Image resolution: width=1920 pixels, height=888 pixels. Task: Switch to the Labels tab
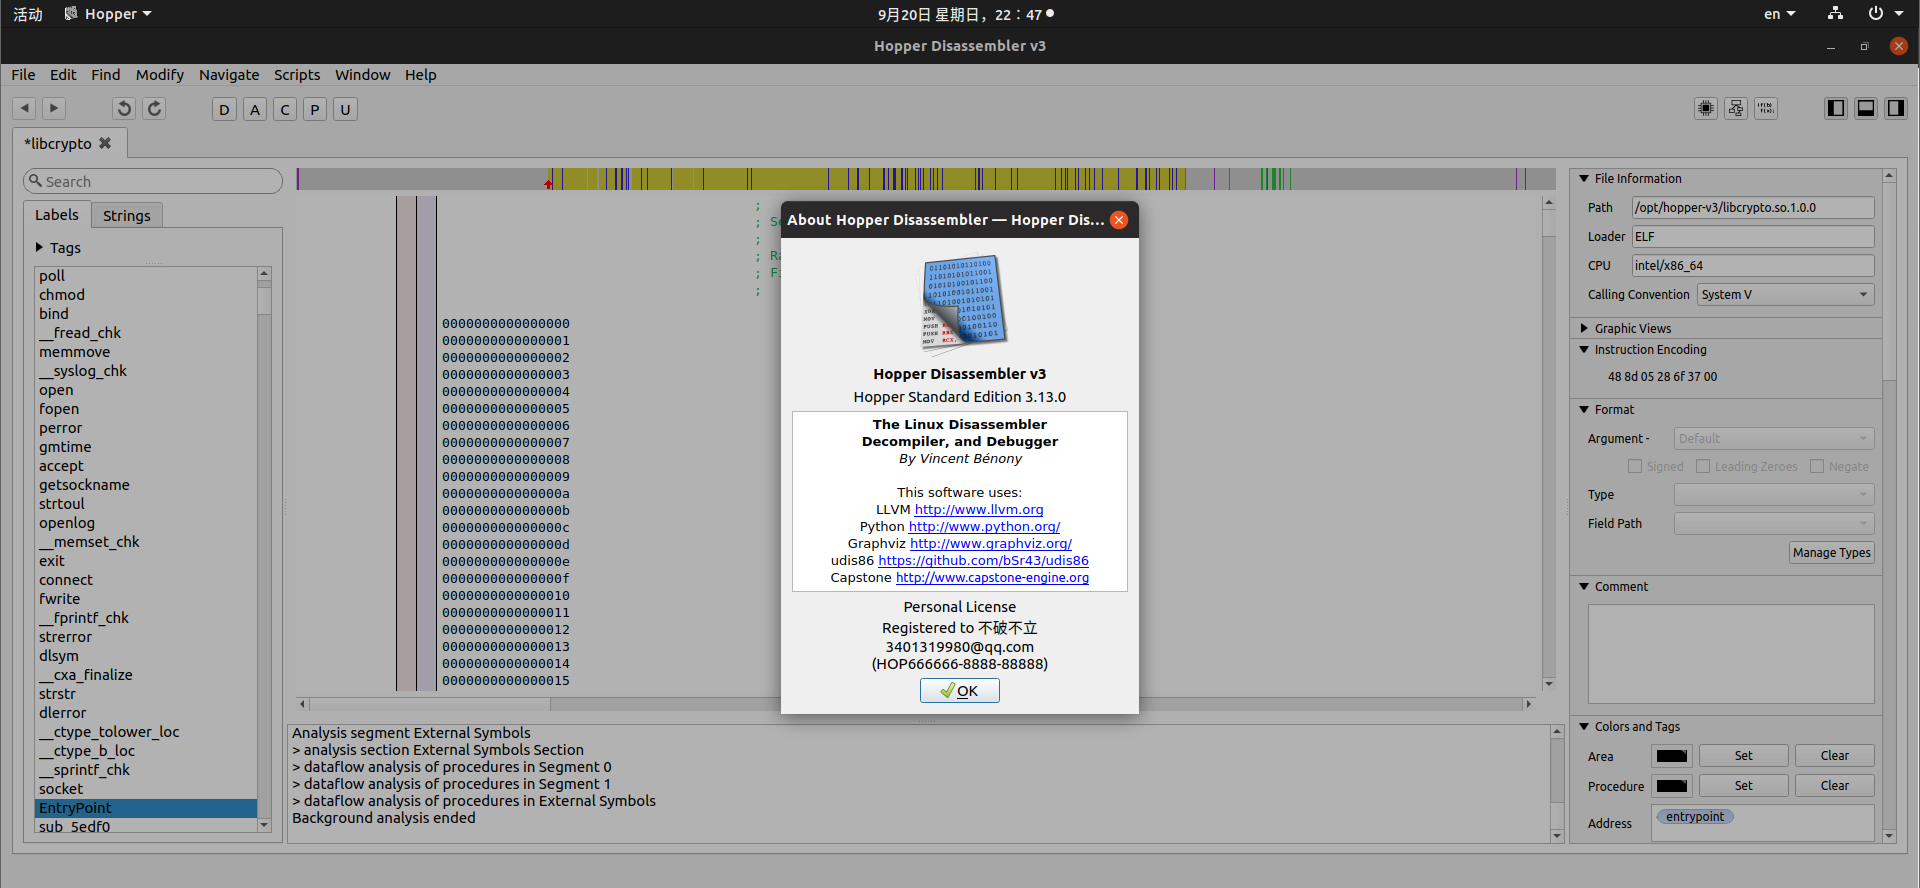pos(57,215)
